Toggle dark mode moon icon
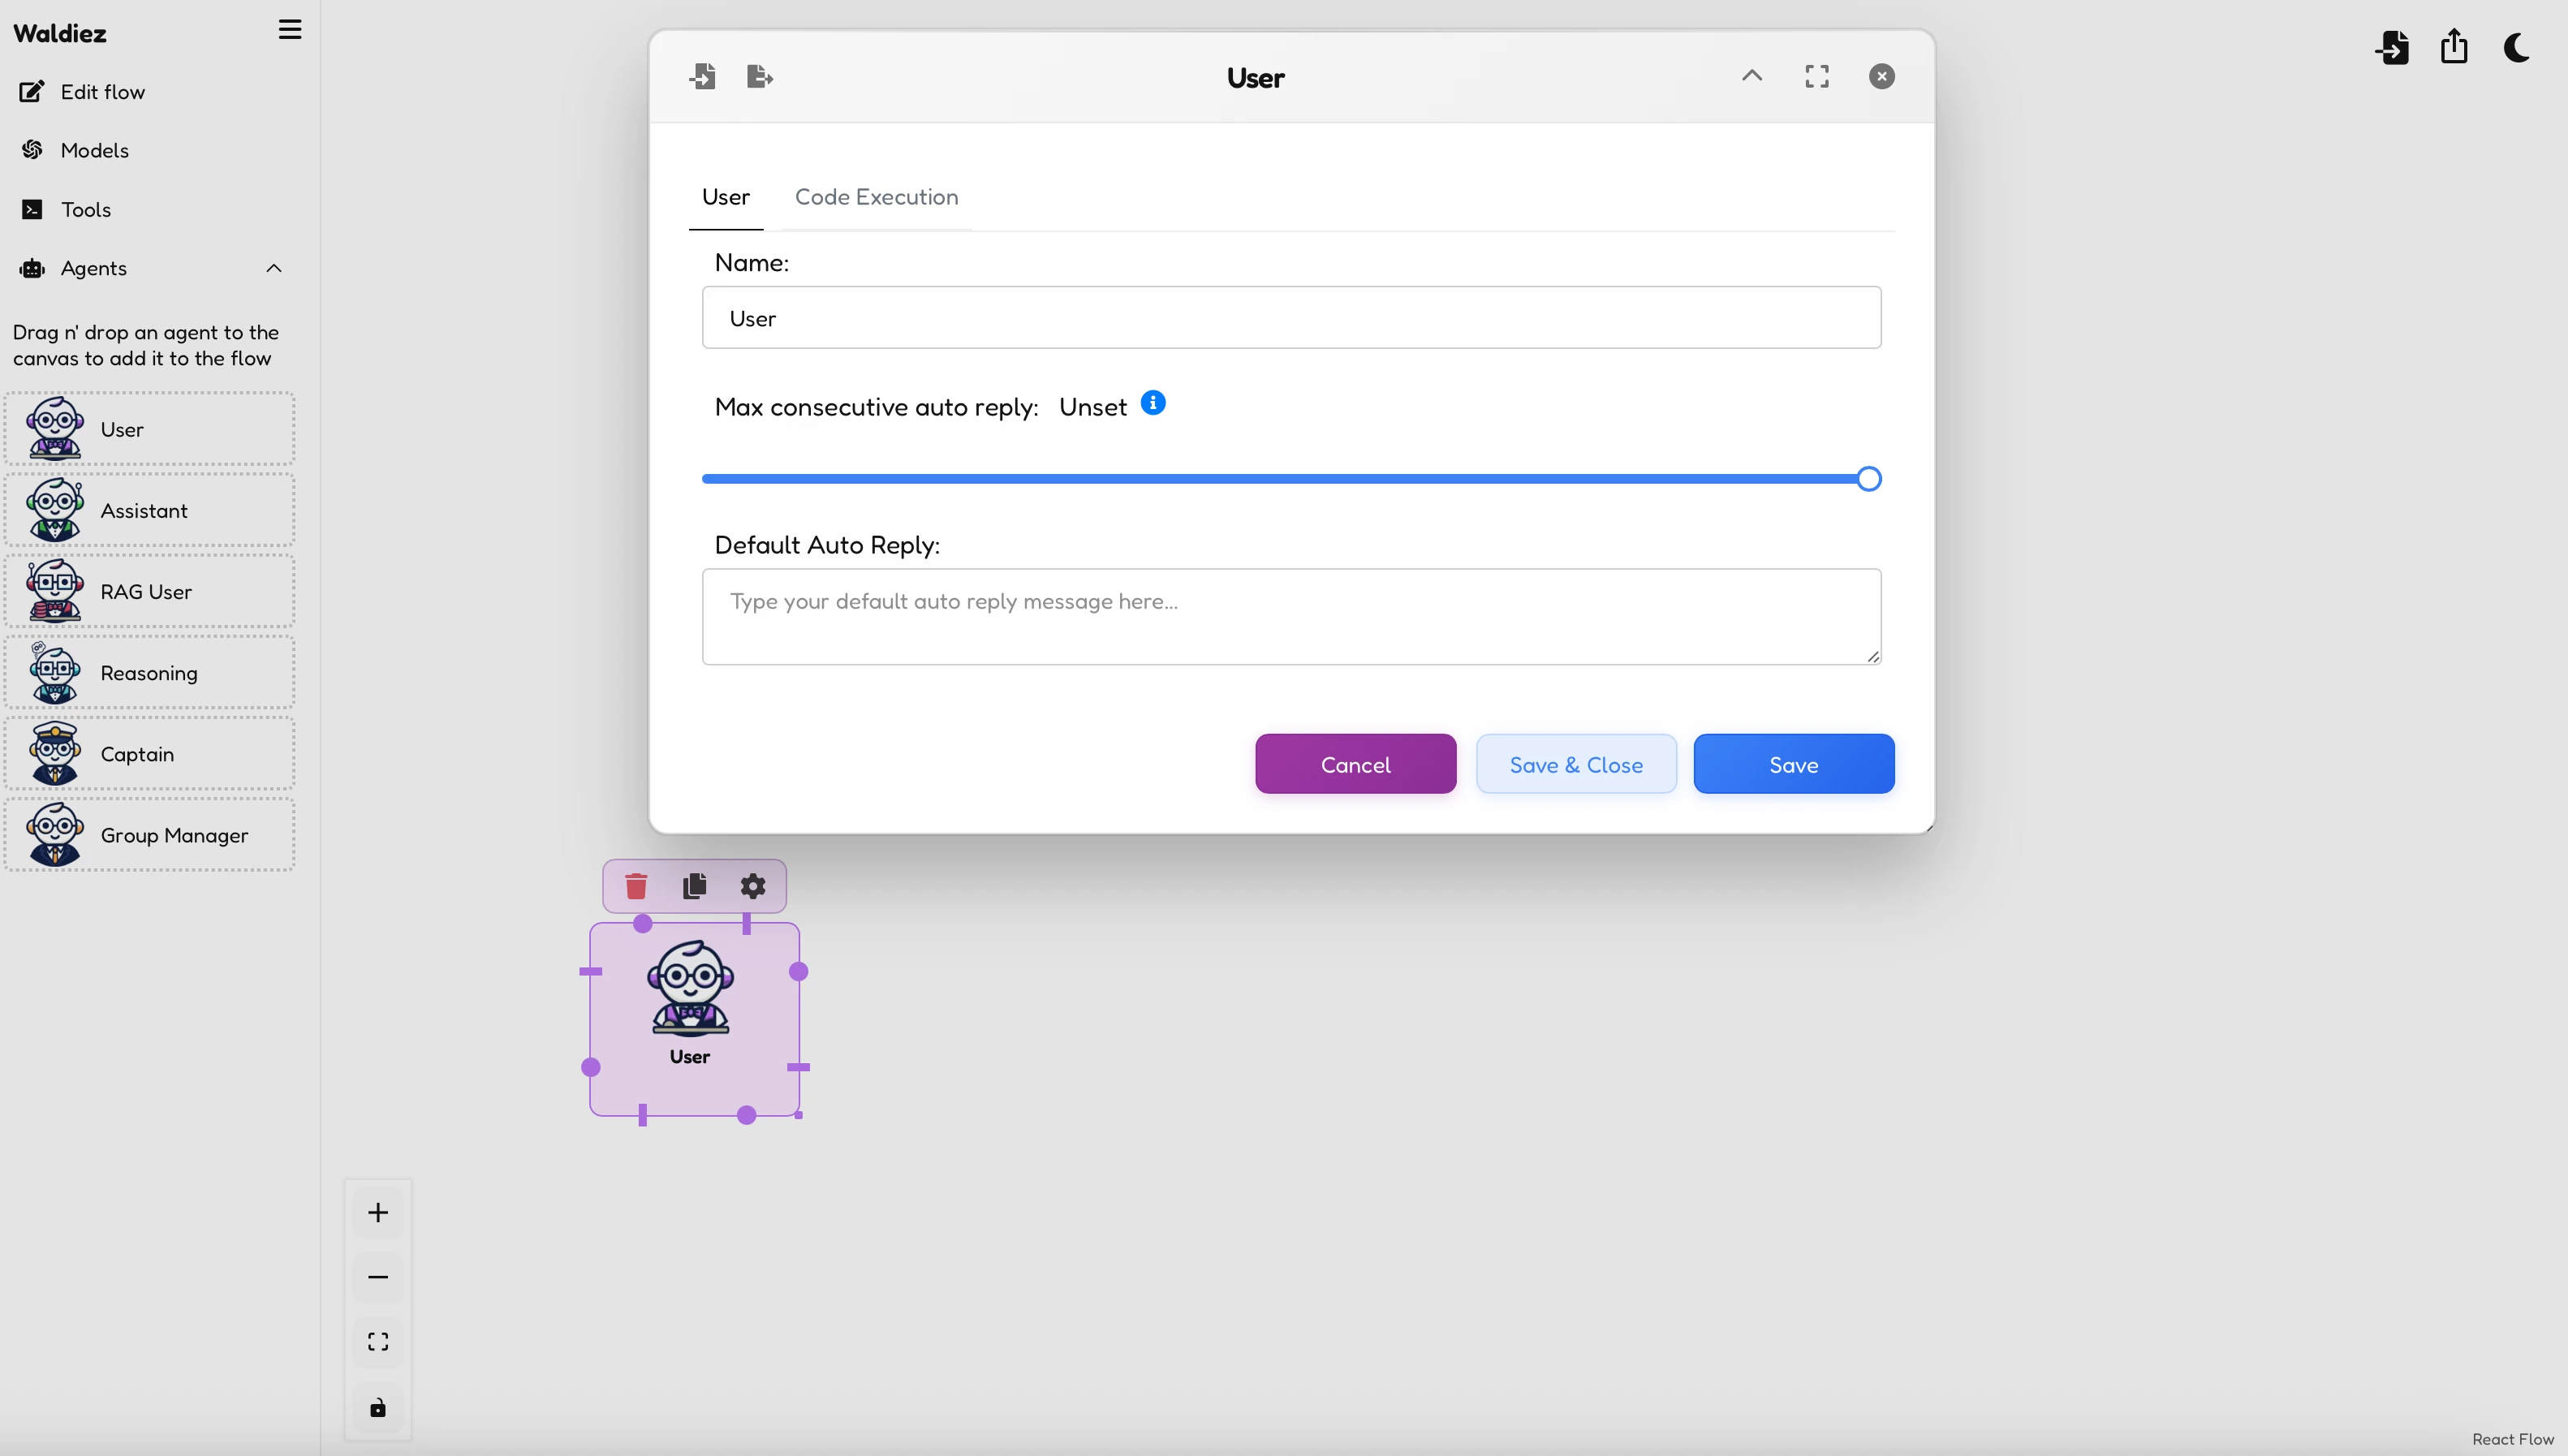The width and height of the screenshot is (2568, 1456). [2517, 47]
